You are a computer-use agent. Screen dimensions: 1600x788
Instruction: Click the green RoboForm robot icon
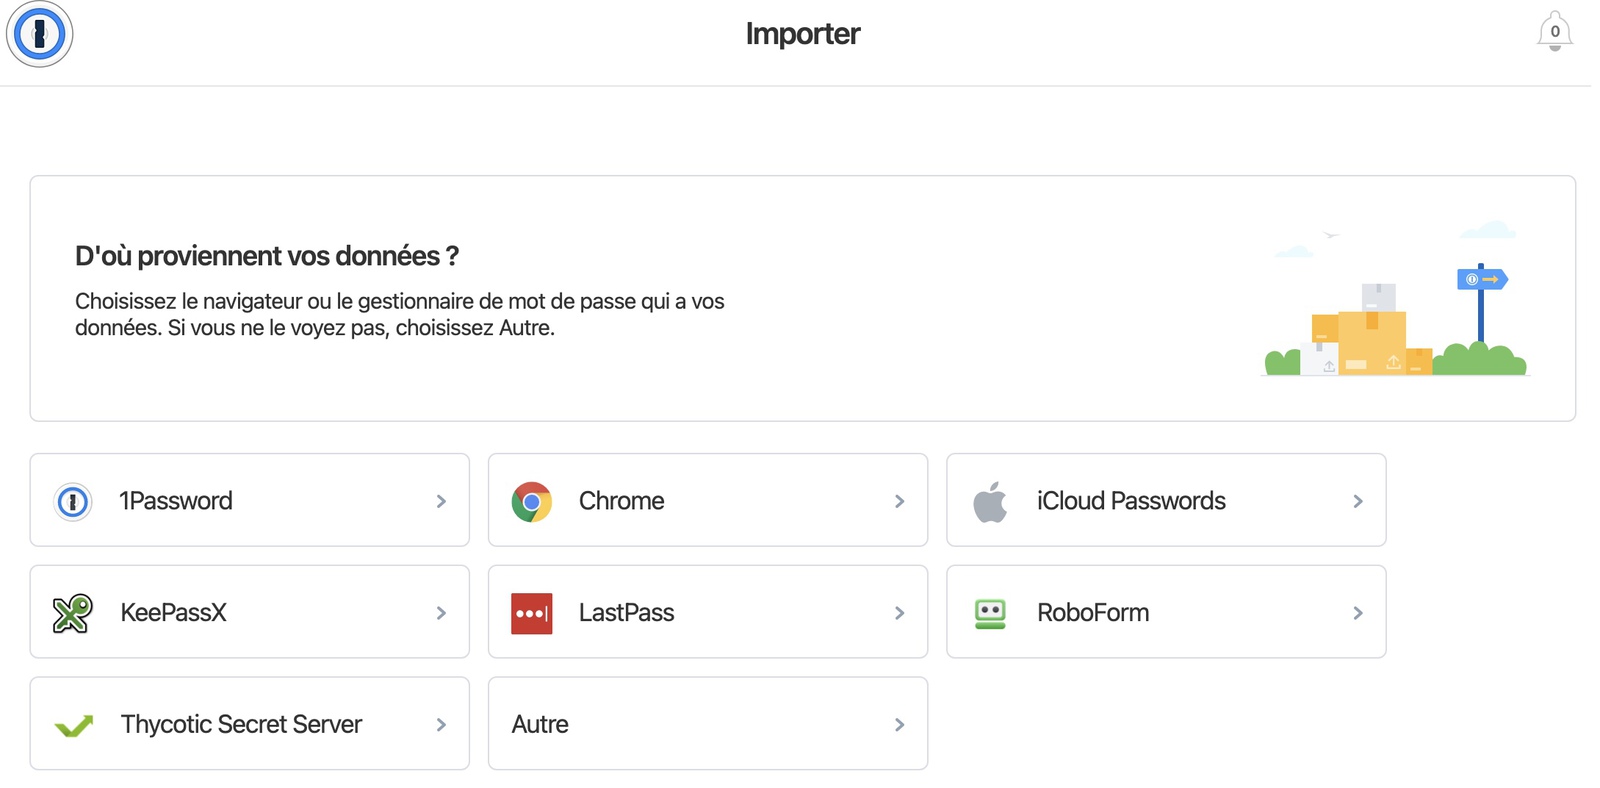click(990, 613)
